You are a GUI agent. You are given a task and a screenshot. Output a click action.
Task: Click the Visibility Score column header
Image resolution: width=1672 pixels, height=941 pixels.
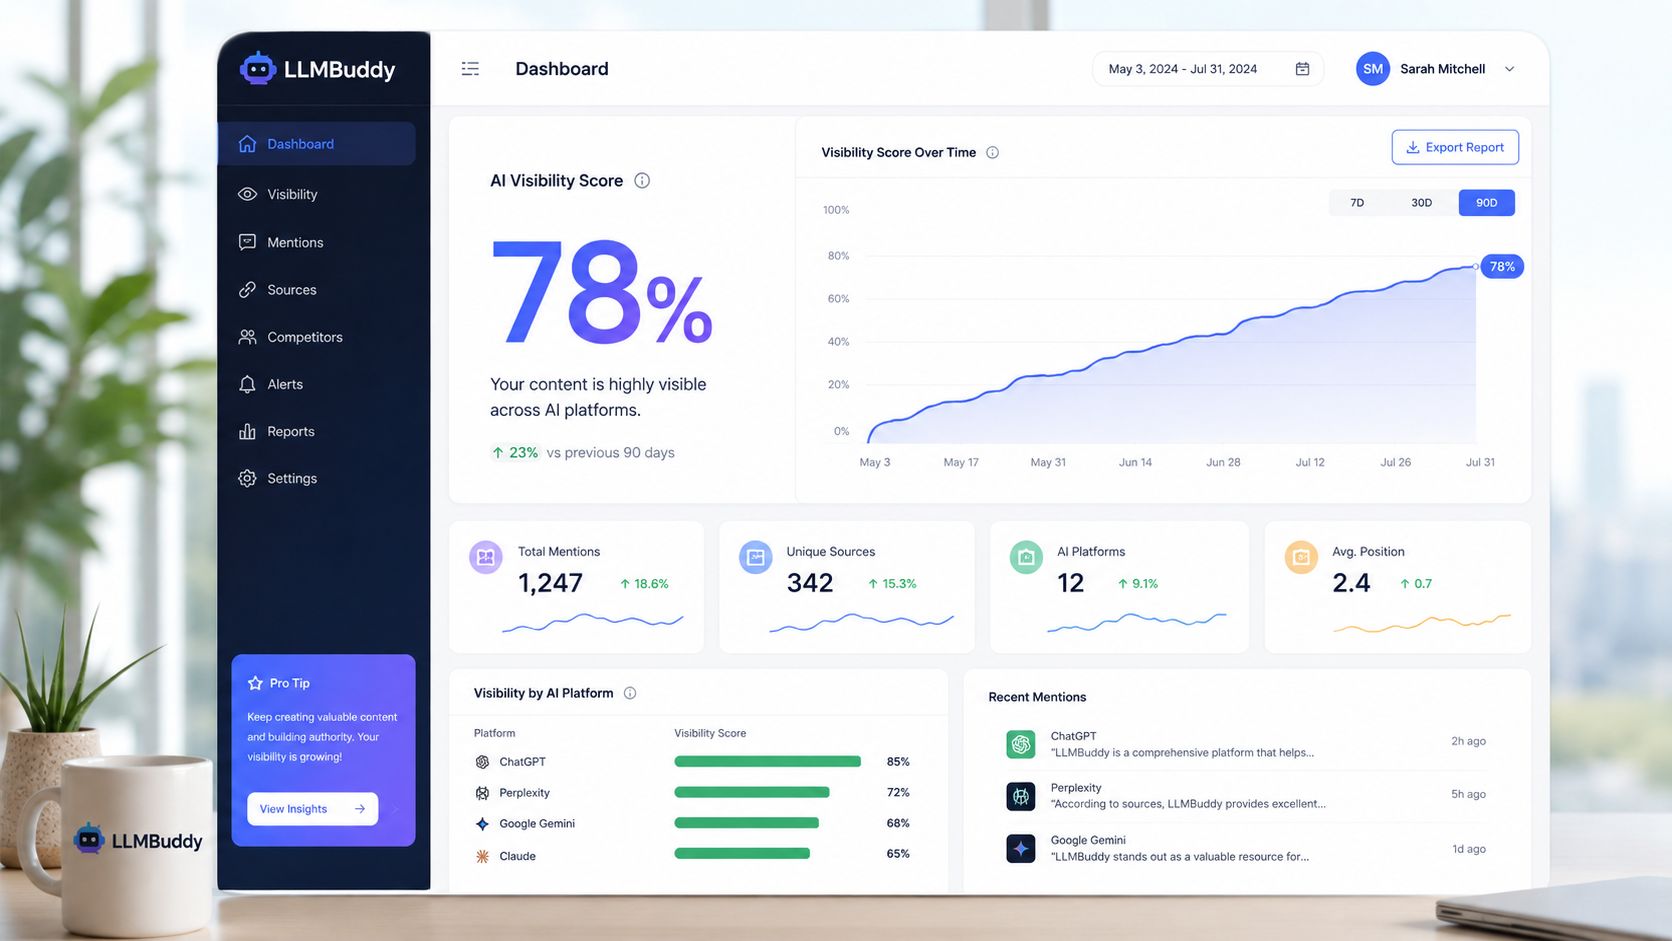tap(710, 733)
